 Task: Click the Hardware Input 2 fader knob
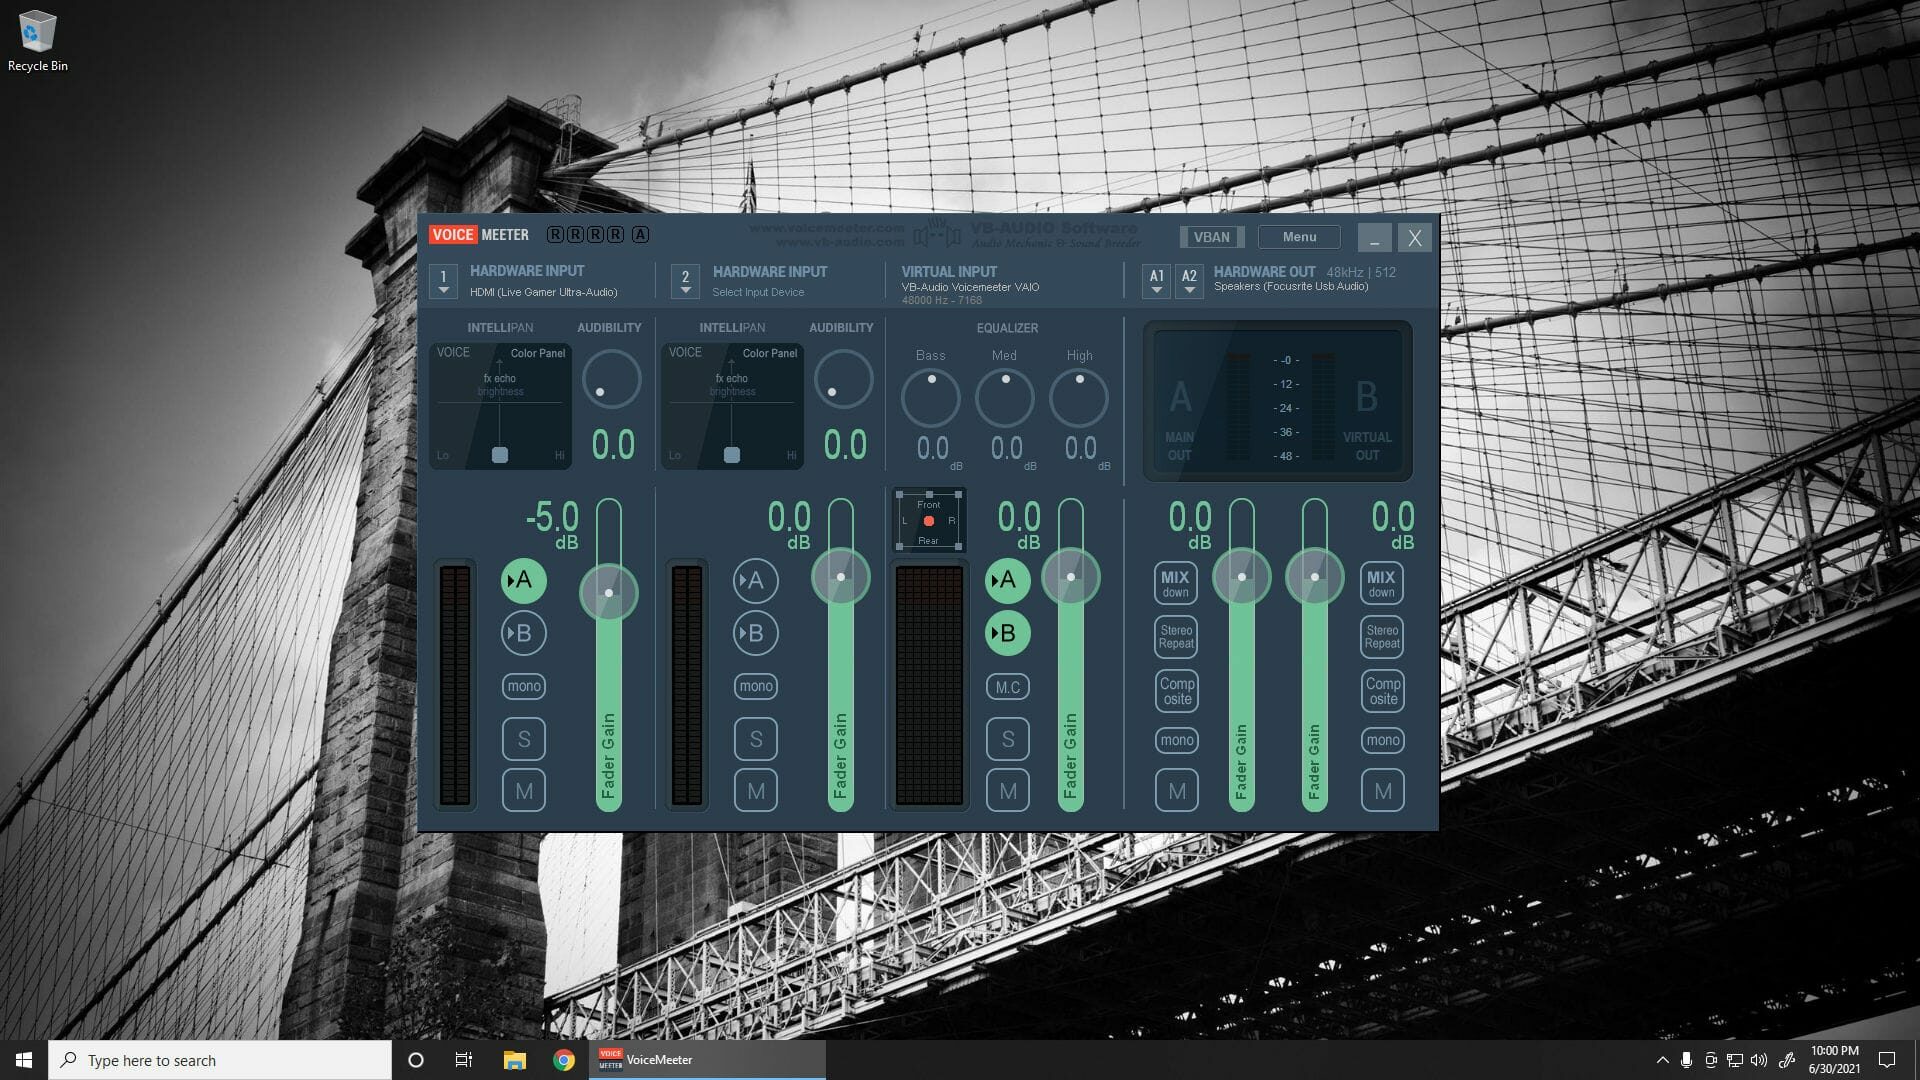[x=841, y=577]
